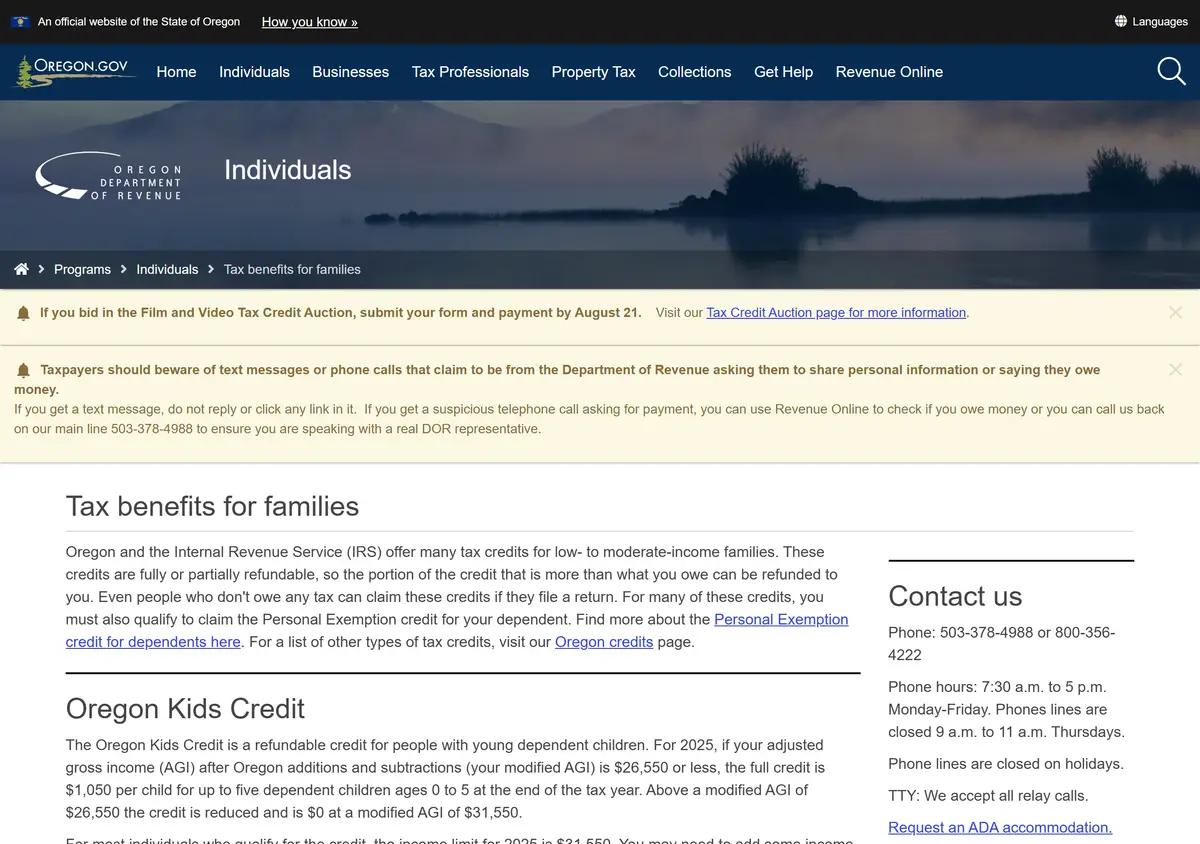This screenshot has height=844, width=1200.
Task: Open the Languages selector
Action: tap(1151, 21)
